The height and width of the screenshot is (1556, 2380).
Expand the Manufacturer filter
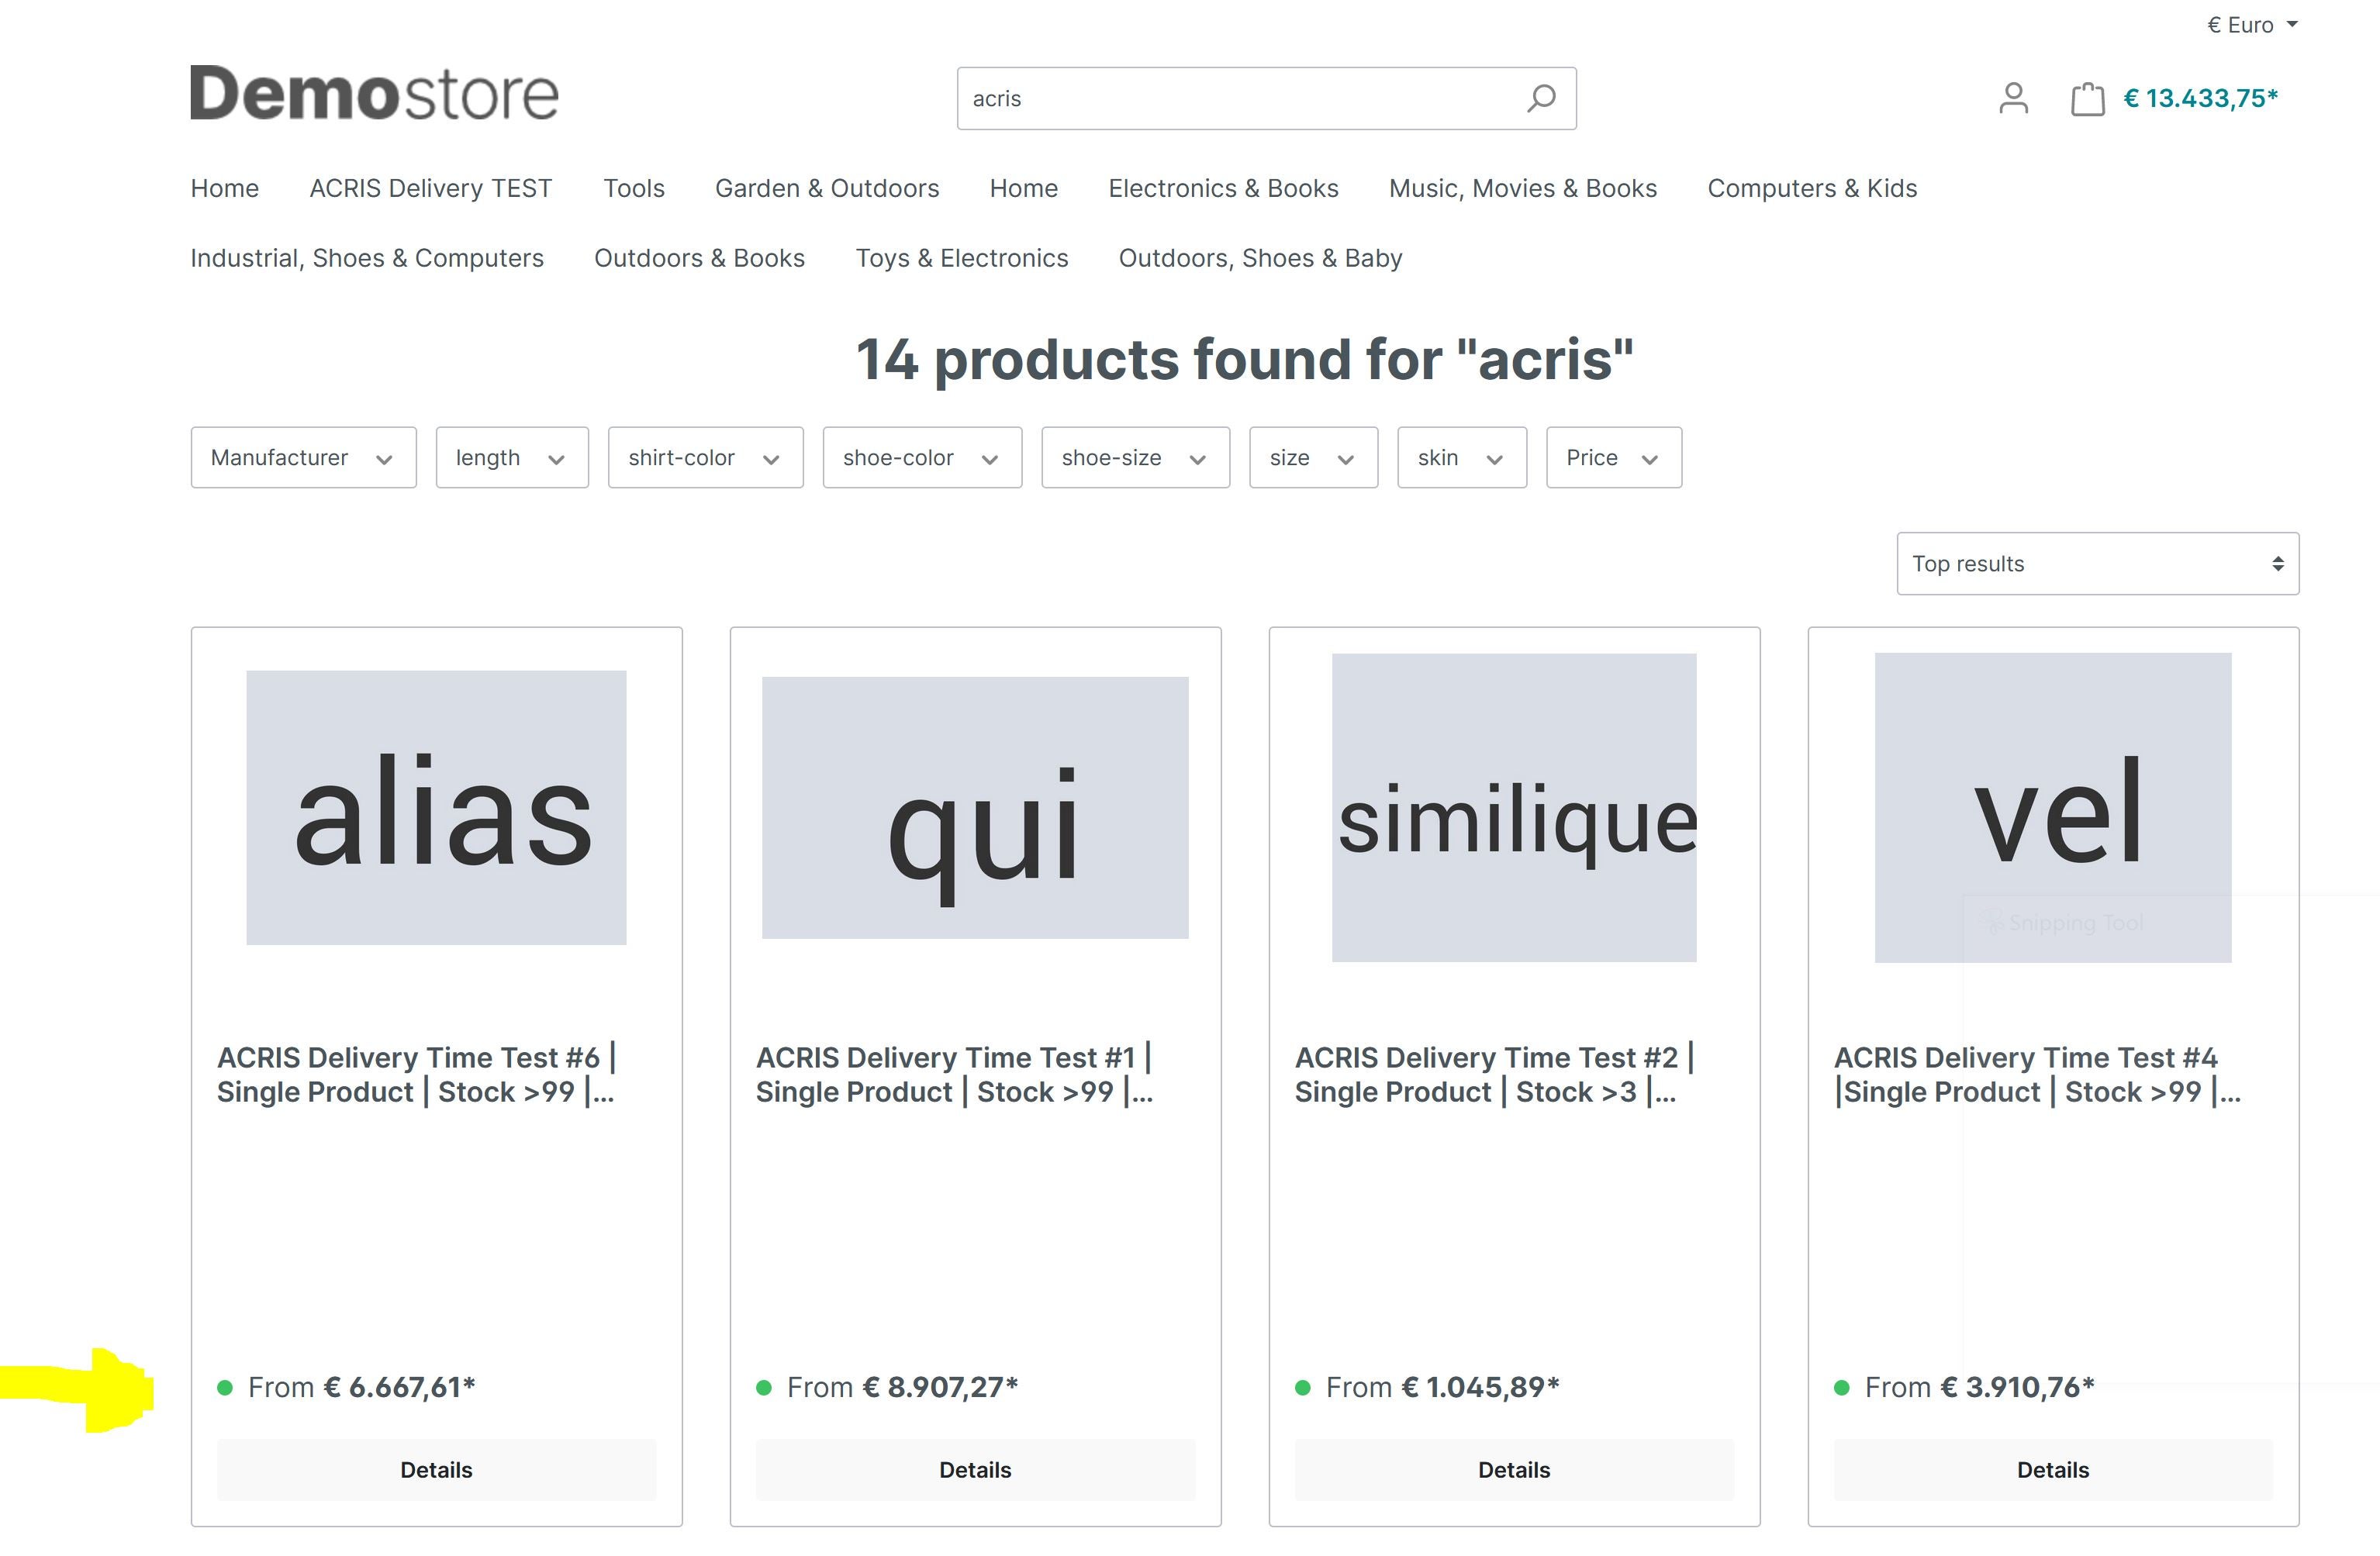(303, 458)
